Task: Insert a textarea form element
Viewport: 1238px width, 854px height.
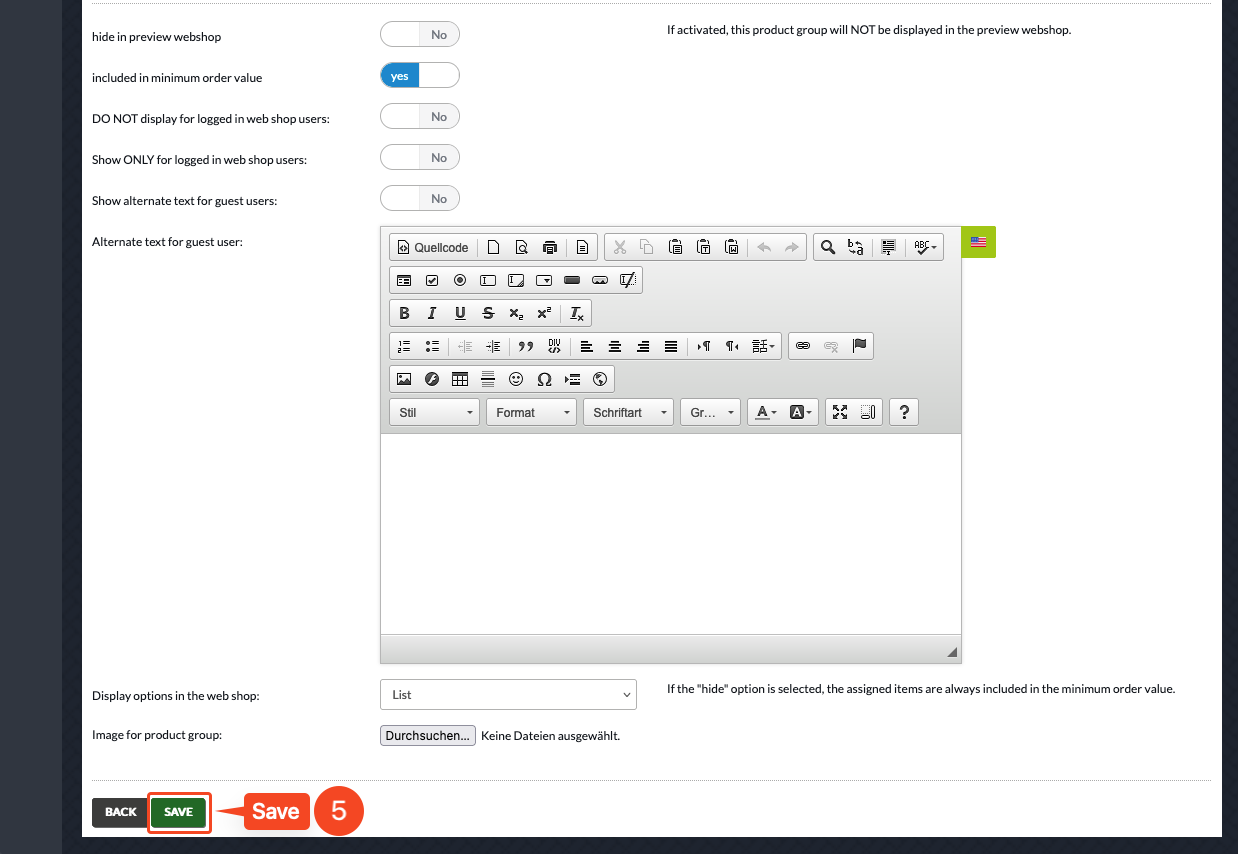Action: click(x=516, y=280)
